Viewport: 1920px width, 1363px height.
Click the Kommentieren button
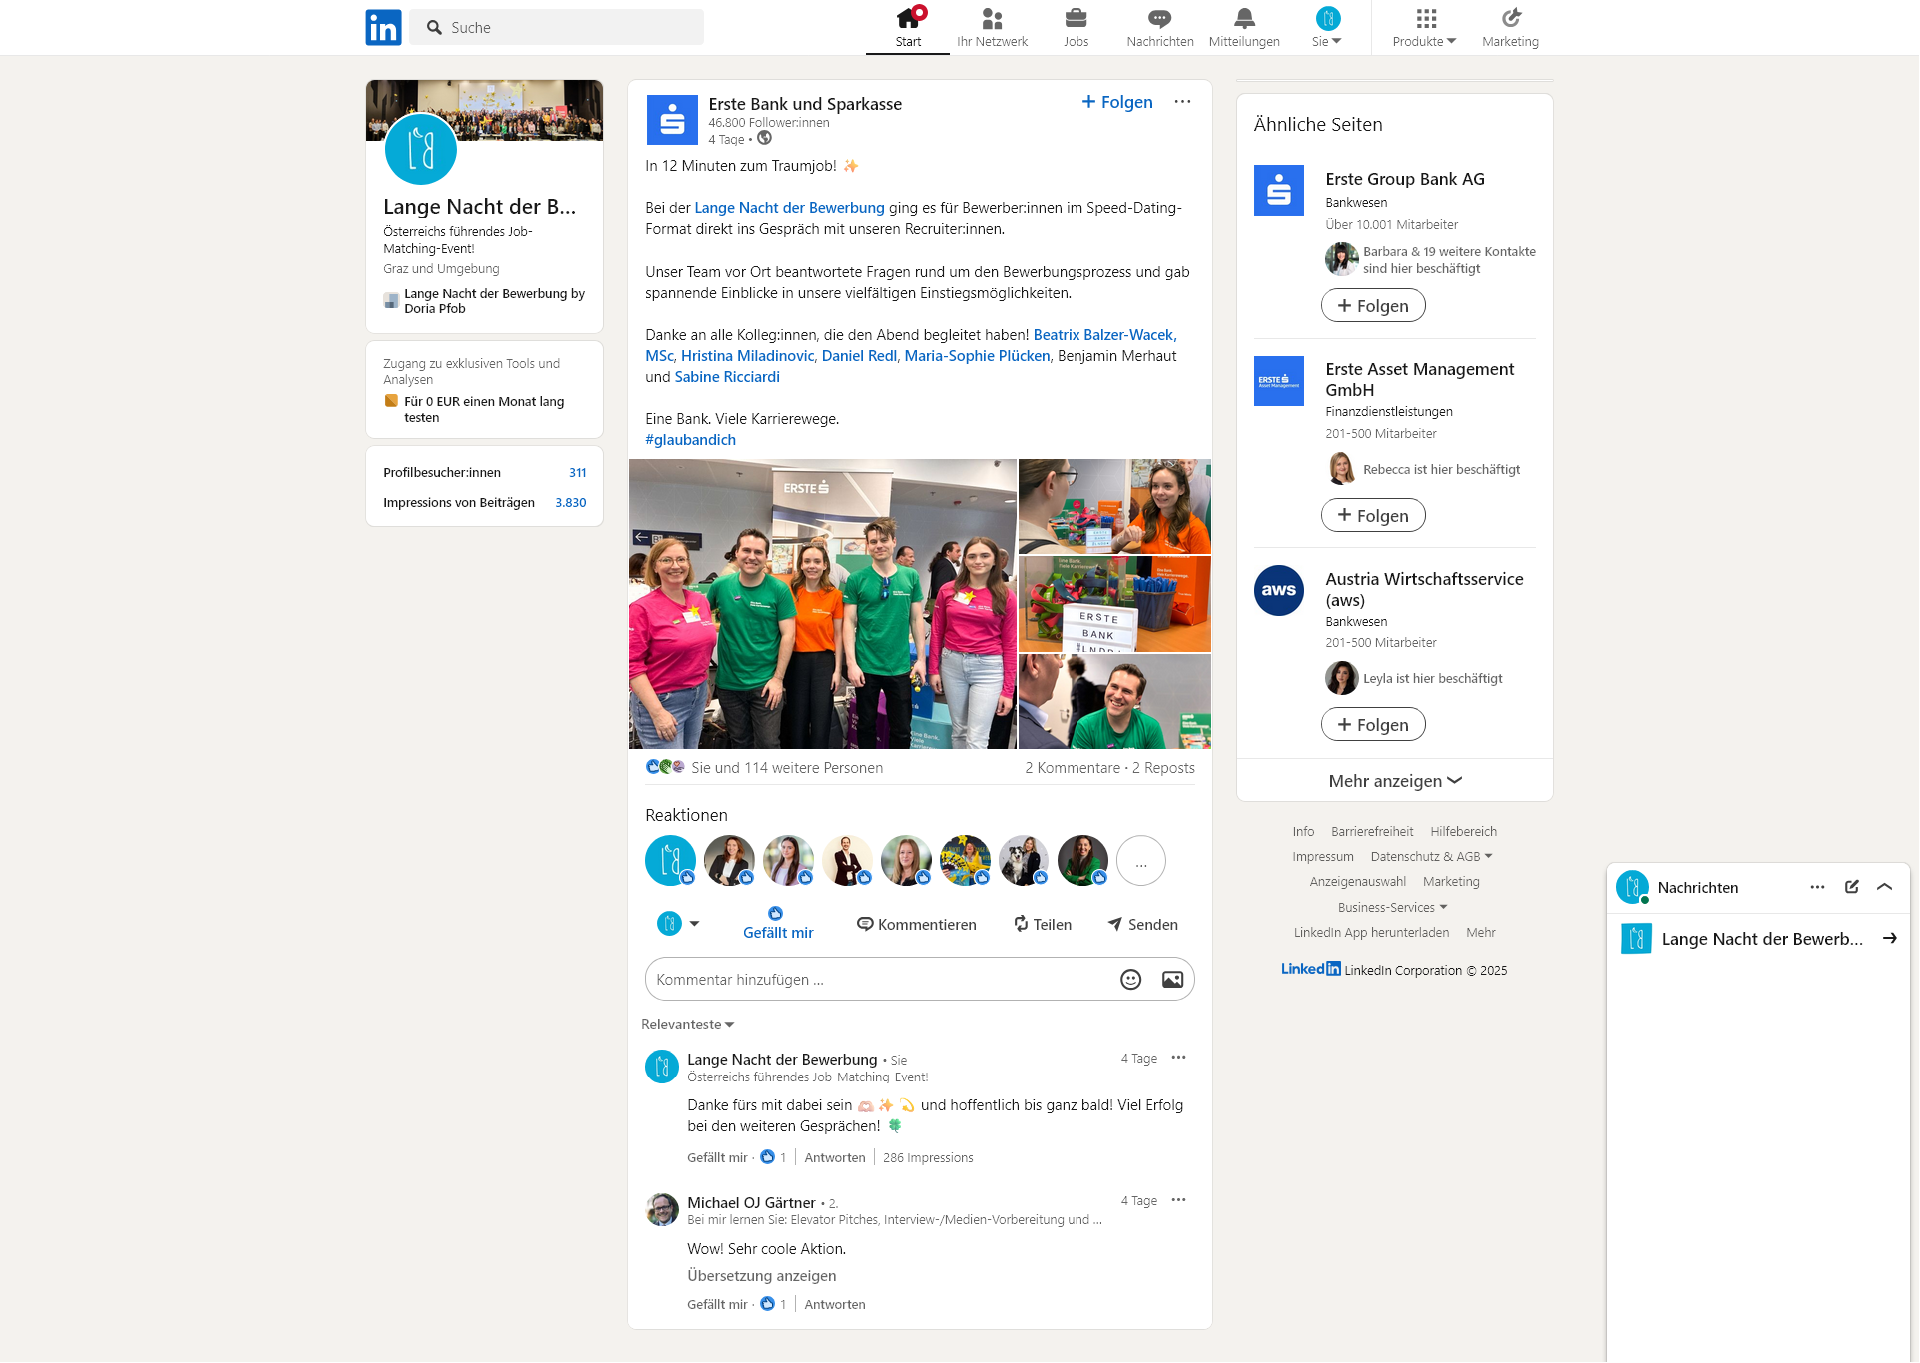917,925
